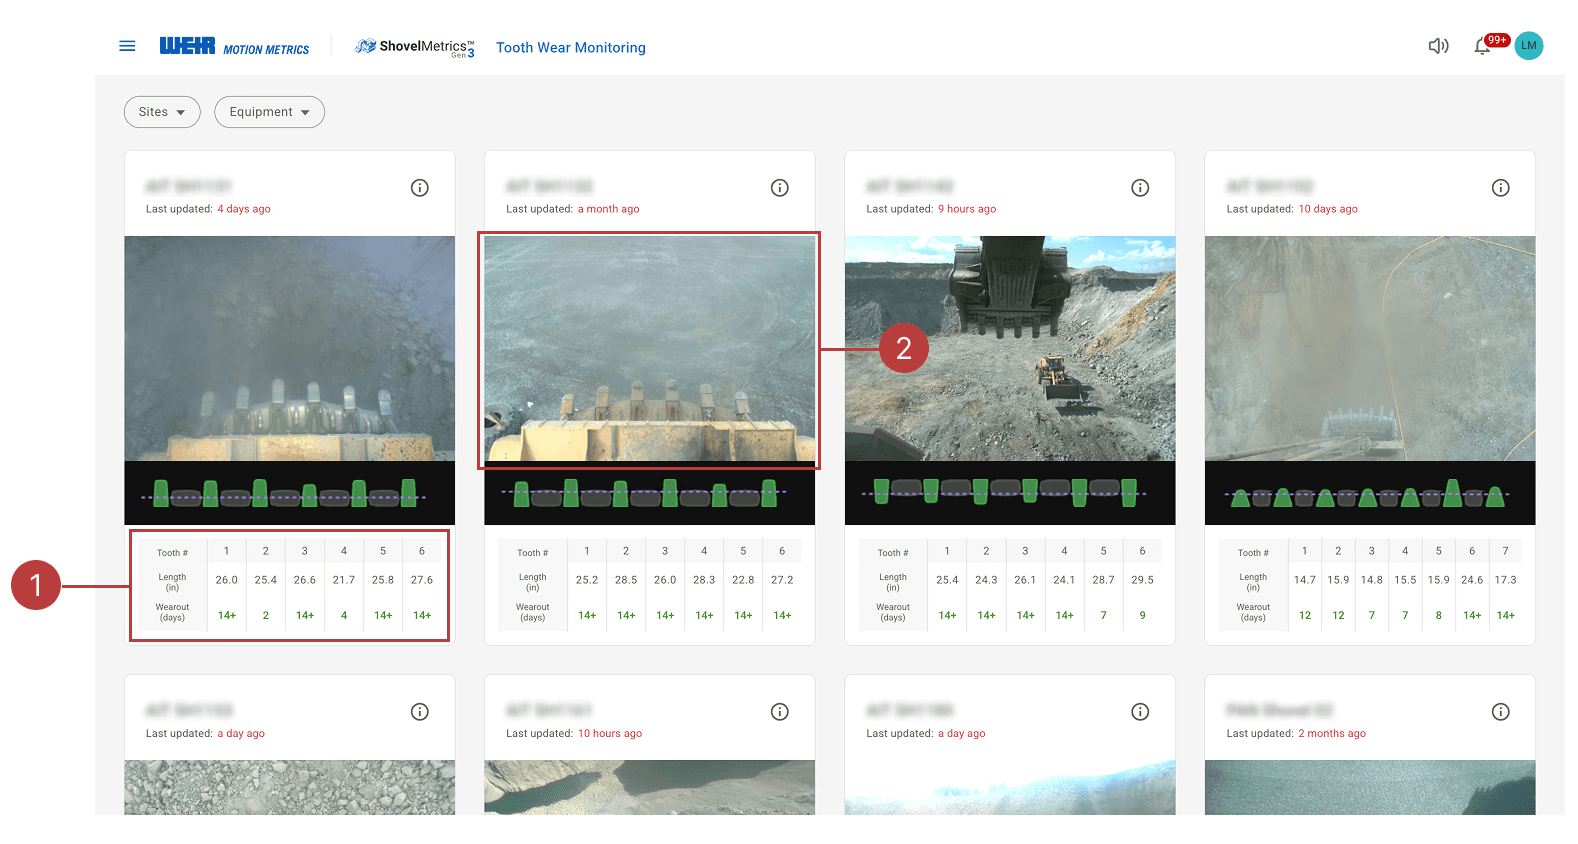
Task: Click tooth length value 14.7
Action: click(x=1305, y=580)
